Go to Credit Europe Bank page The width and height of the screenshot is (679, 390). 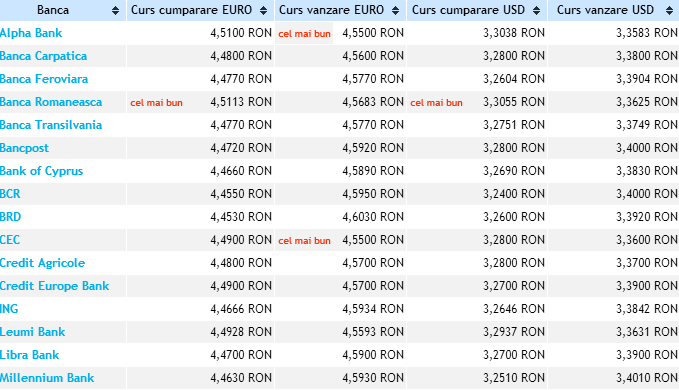pyautogui.click(x=54, y=286)
